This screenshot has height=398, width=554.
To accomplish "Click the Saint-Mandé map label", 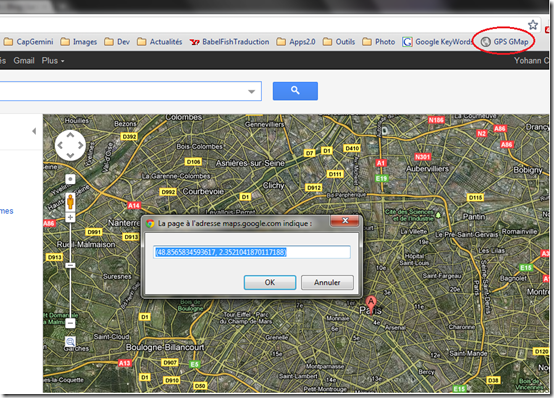I will (x=468, y=353).
